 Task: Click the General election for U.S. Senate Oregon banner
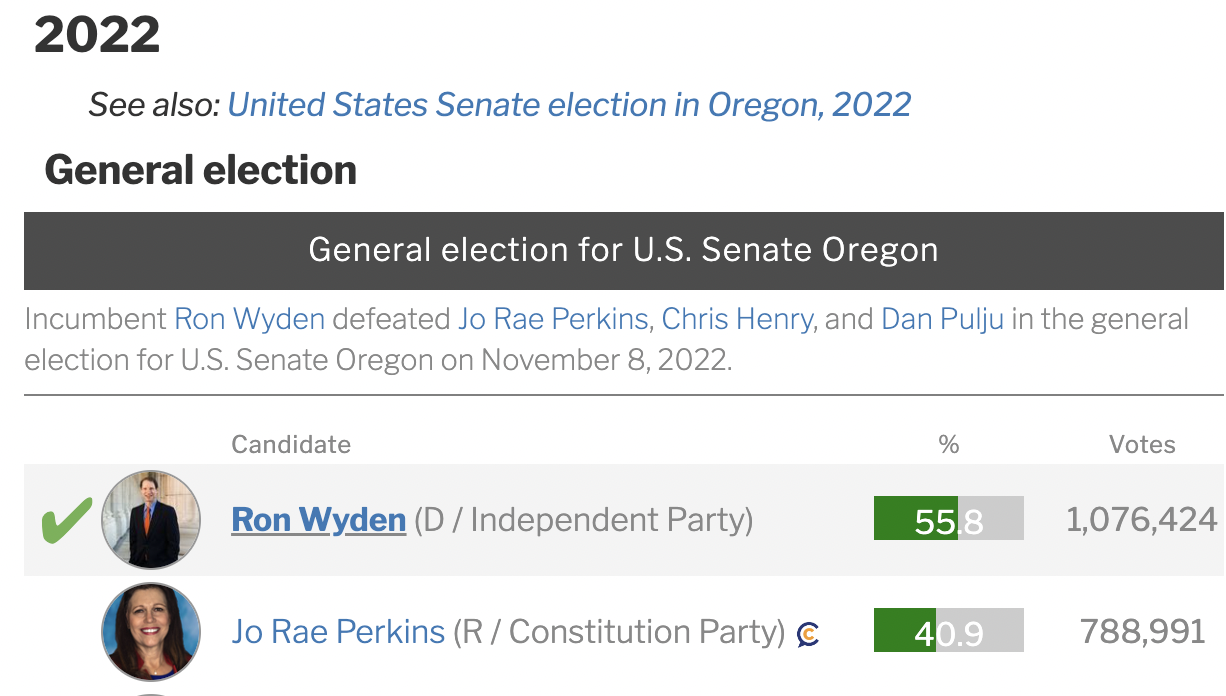pos(624,250)
